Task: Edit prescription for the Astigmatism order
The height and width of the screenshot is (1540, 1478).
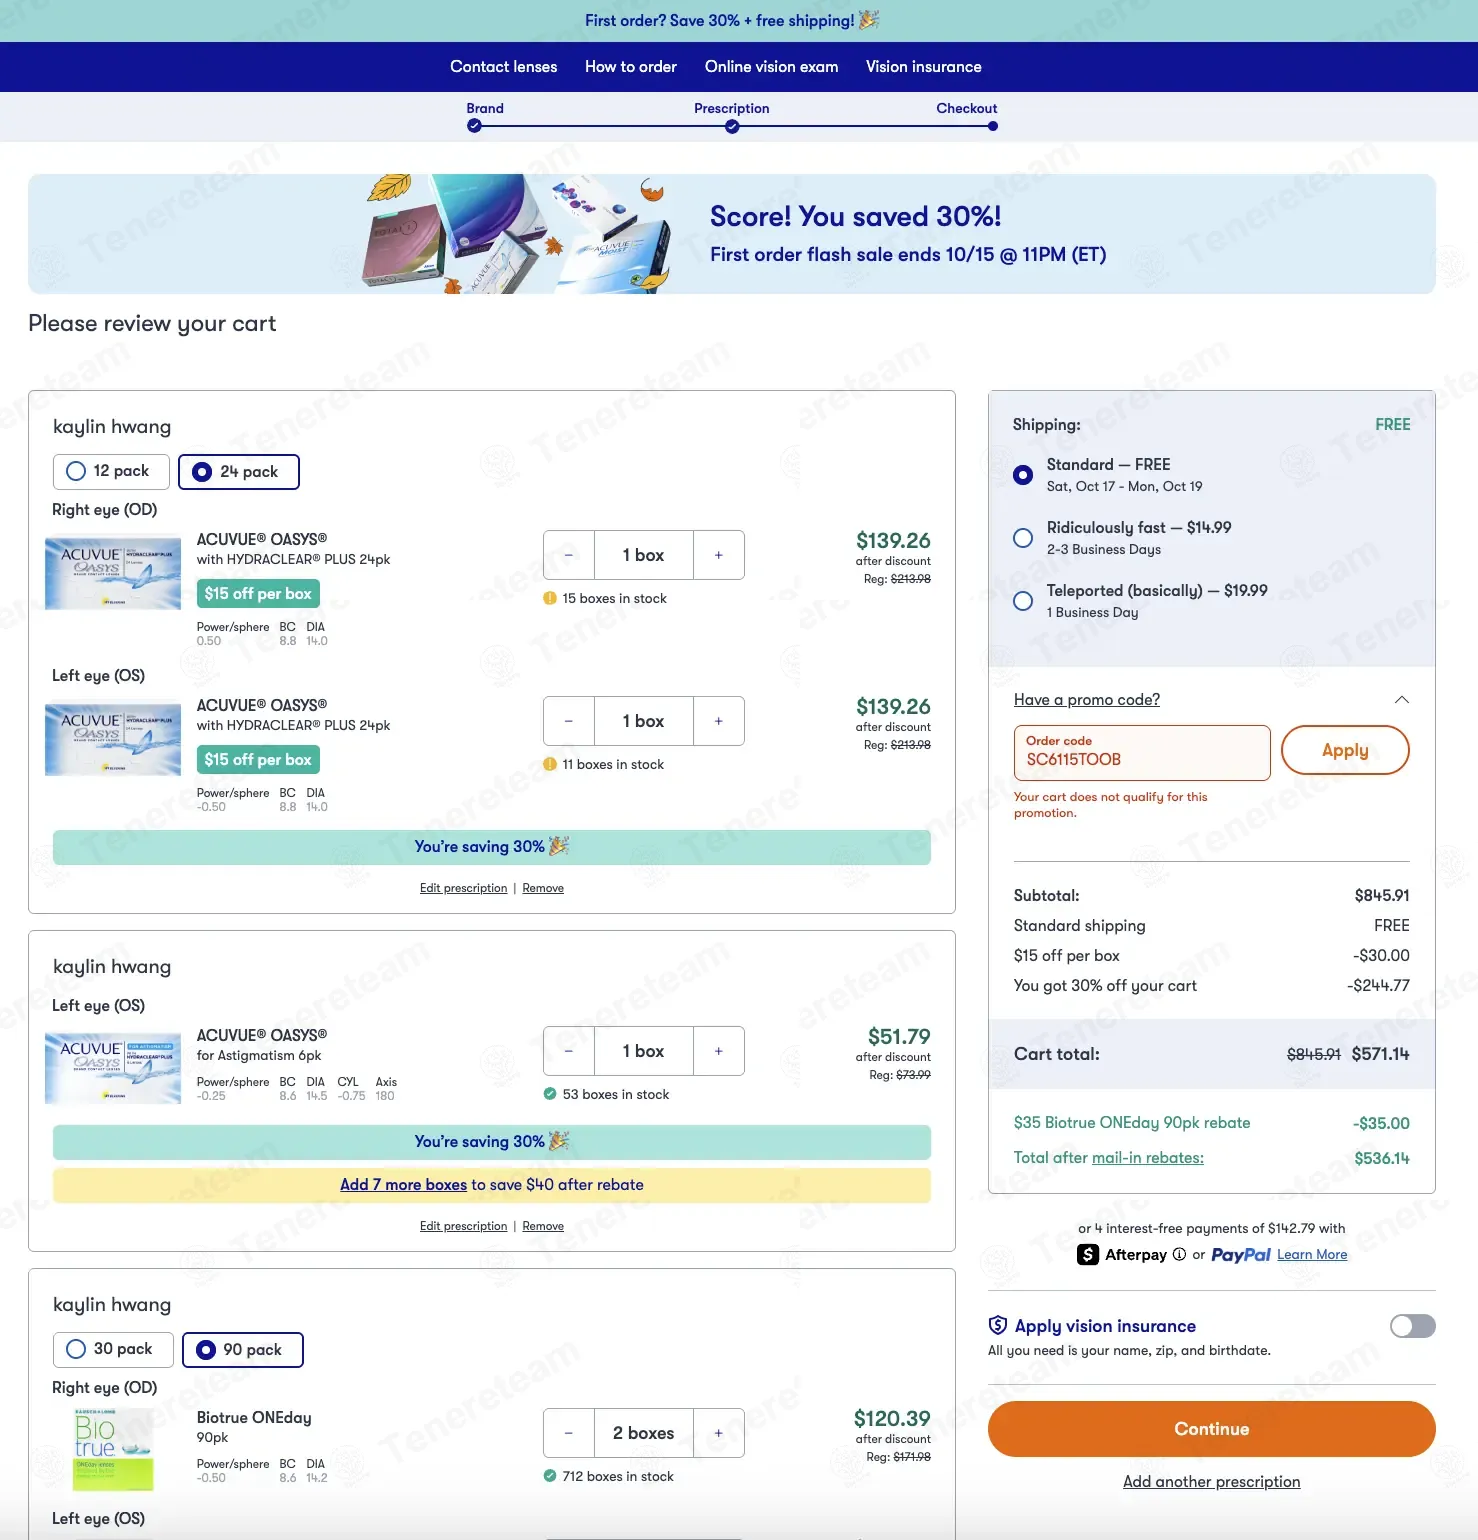Action: (464, 1226)
